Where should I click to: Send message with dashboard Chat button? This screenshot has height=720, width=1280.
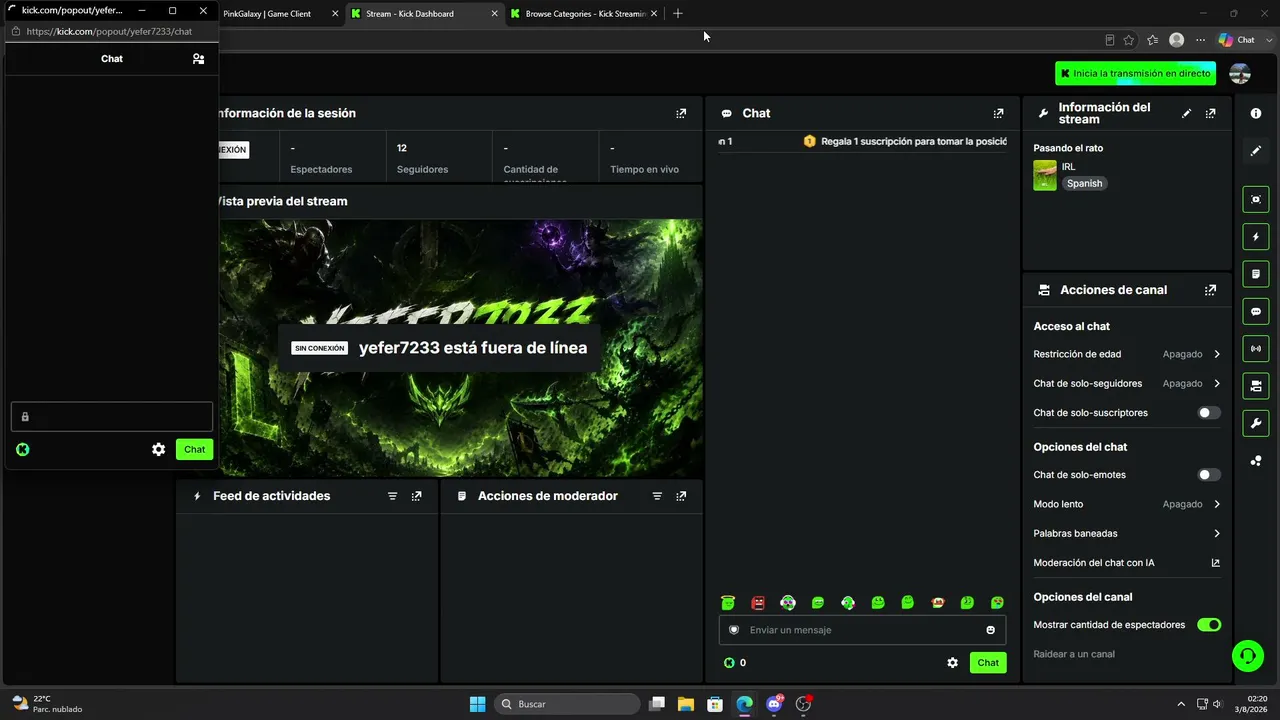click(x=988, y=663)
